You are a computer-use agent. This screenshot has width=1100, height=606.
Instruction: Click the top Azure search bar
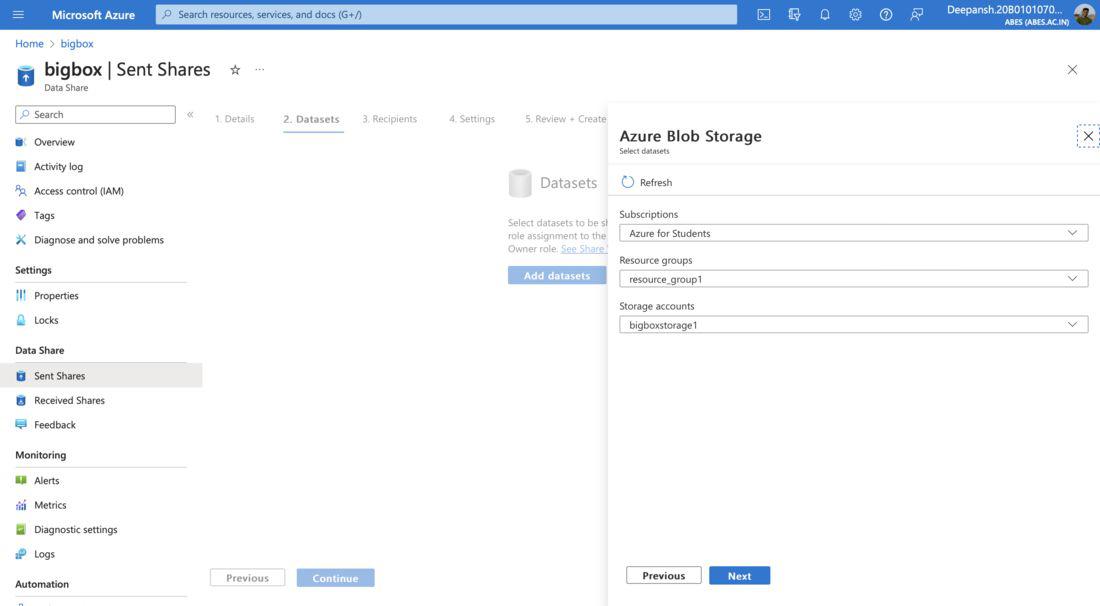point(446,14)
